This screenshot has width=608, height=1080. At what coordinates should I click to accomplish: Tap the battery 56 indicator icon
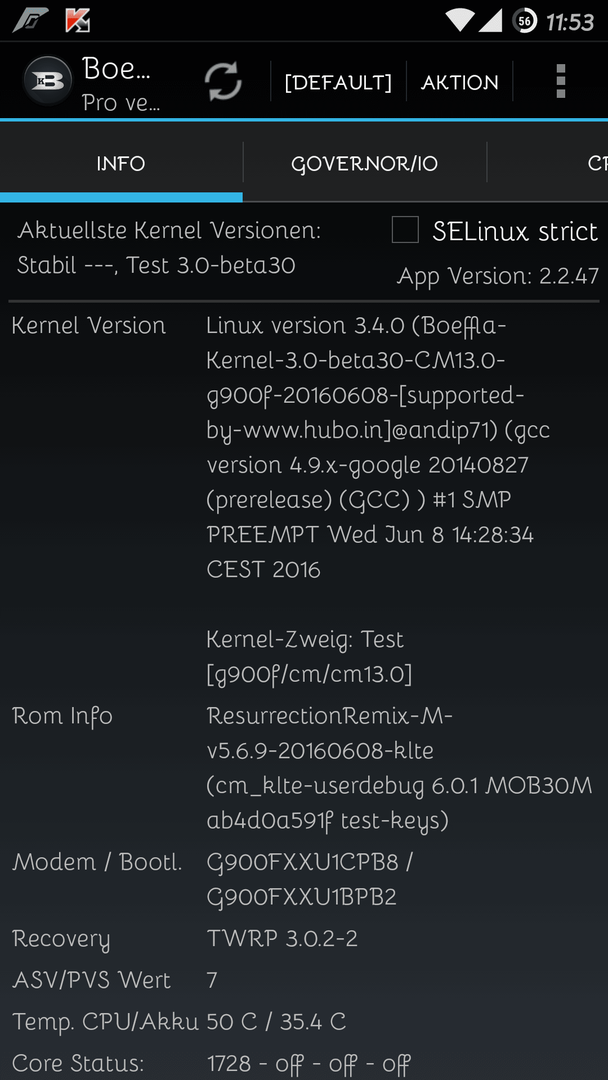pyautogui.click(x=524, y=21)
